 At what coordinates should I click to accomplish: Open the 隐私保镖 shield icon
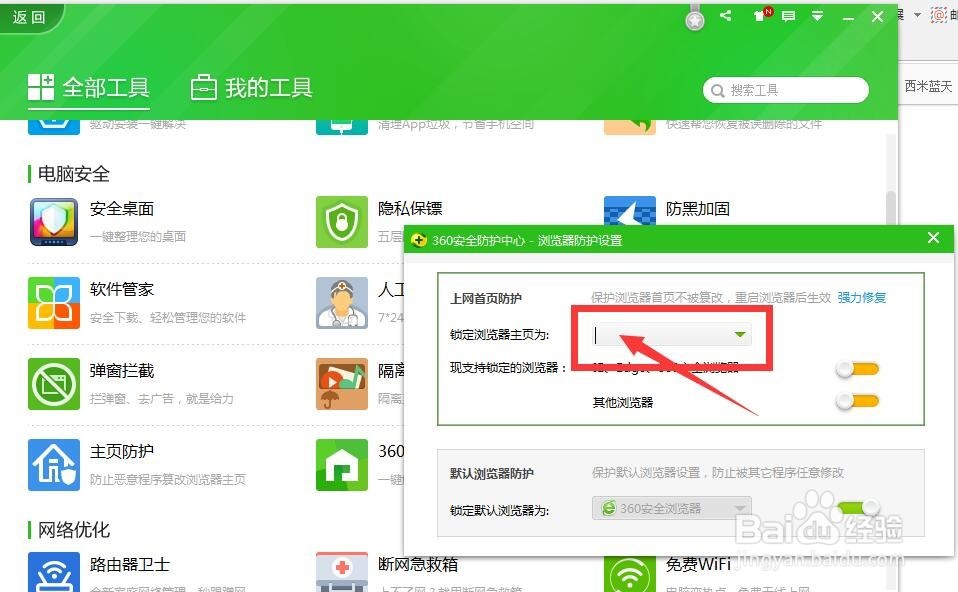click(x=342, y=222)
